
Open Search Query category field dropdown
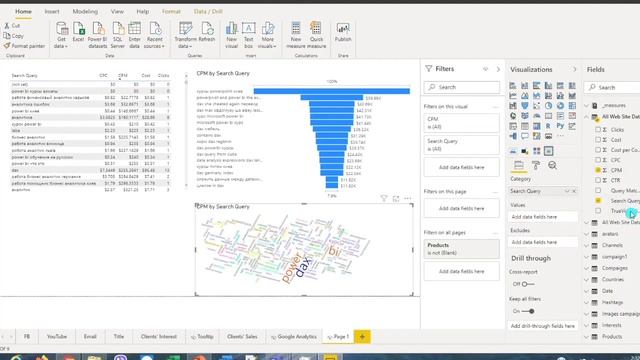[x=567, y=191]
